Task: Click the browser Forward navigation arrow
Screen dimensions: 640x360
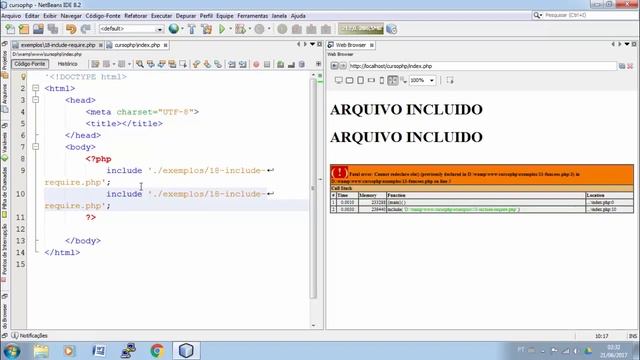Action: pyautogui.click(x=343, y=66)
